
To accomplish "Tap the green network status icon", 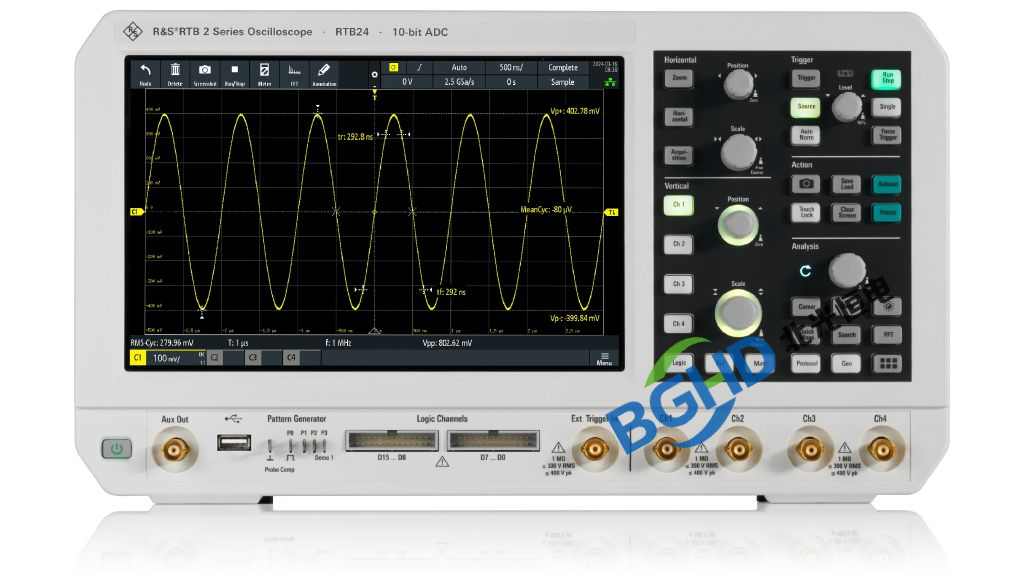I will click(610, 82).
